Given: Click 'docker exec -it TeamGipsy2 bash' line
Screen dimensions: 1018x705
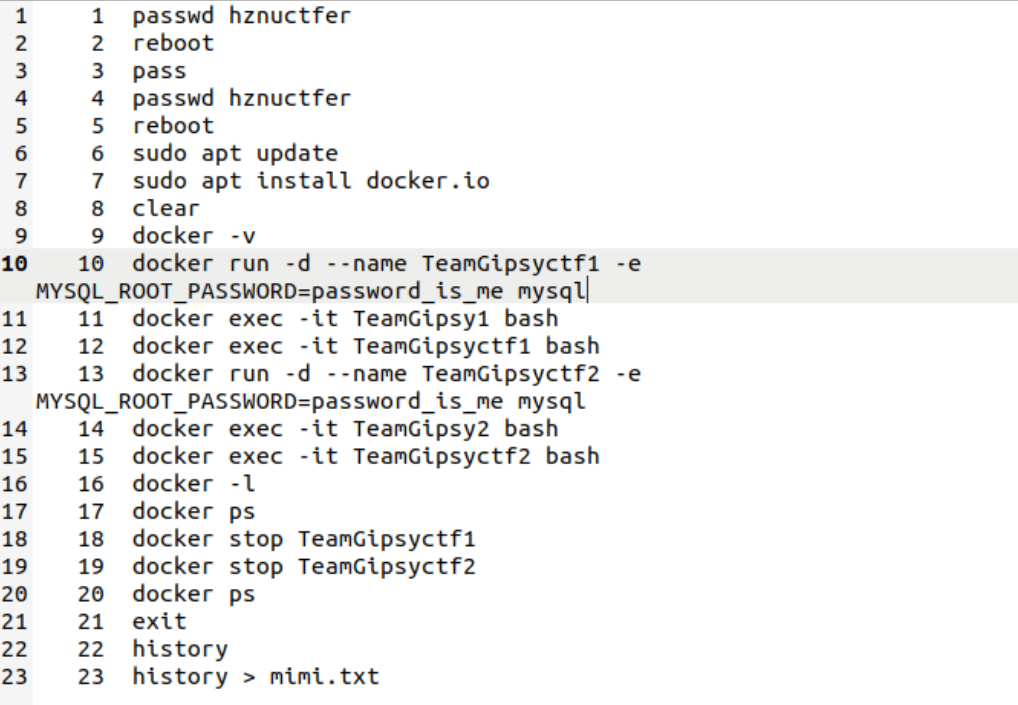Looking at the screenshot, I should [345, 429].
